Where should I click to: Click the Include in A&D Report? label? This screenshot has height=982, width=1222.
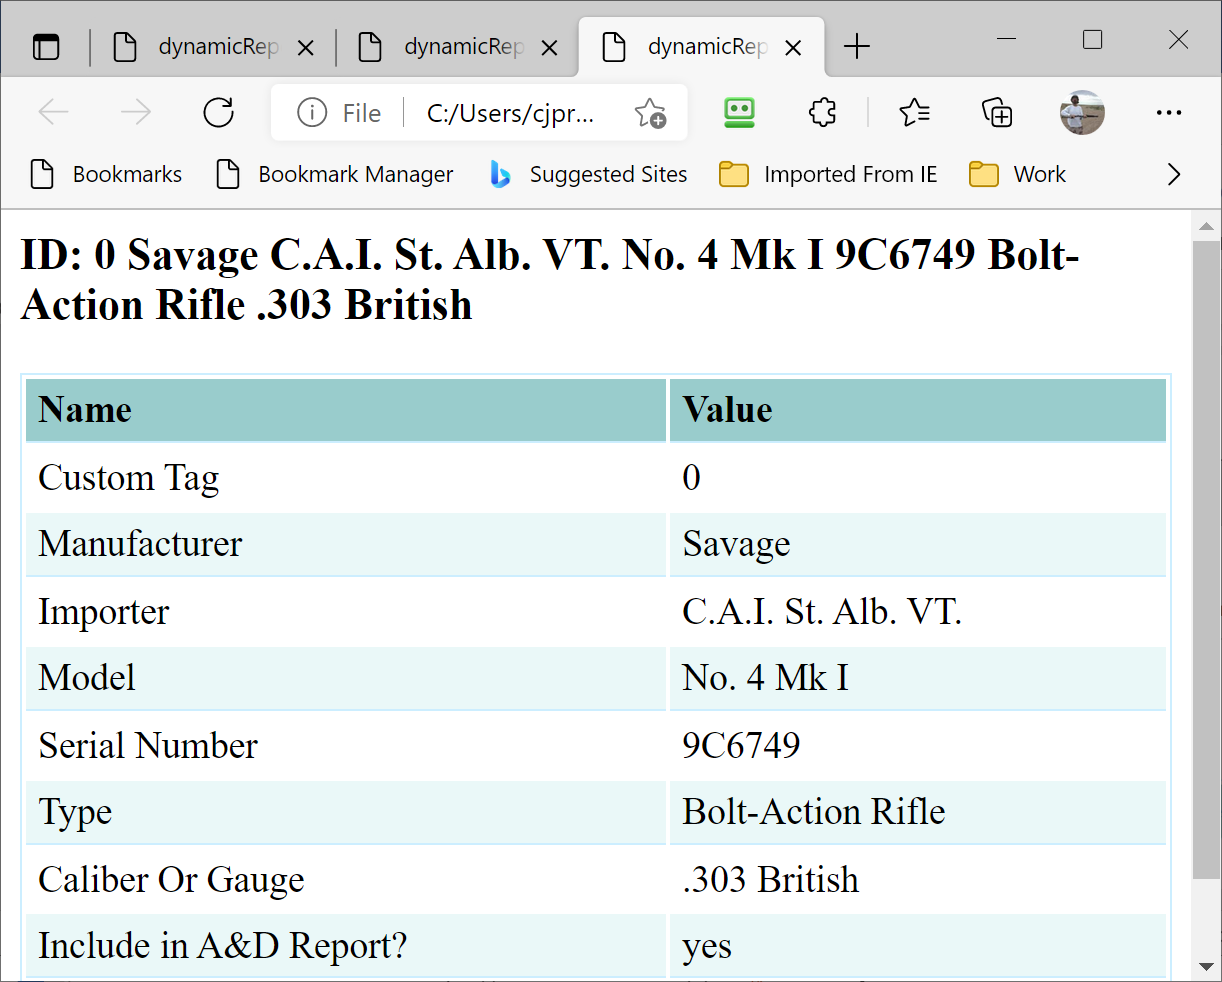point(223,946)
